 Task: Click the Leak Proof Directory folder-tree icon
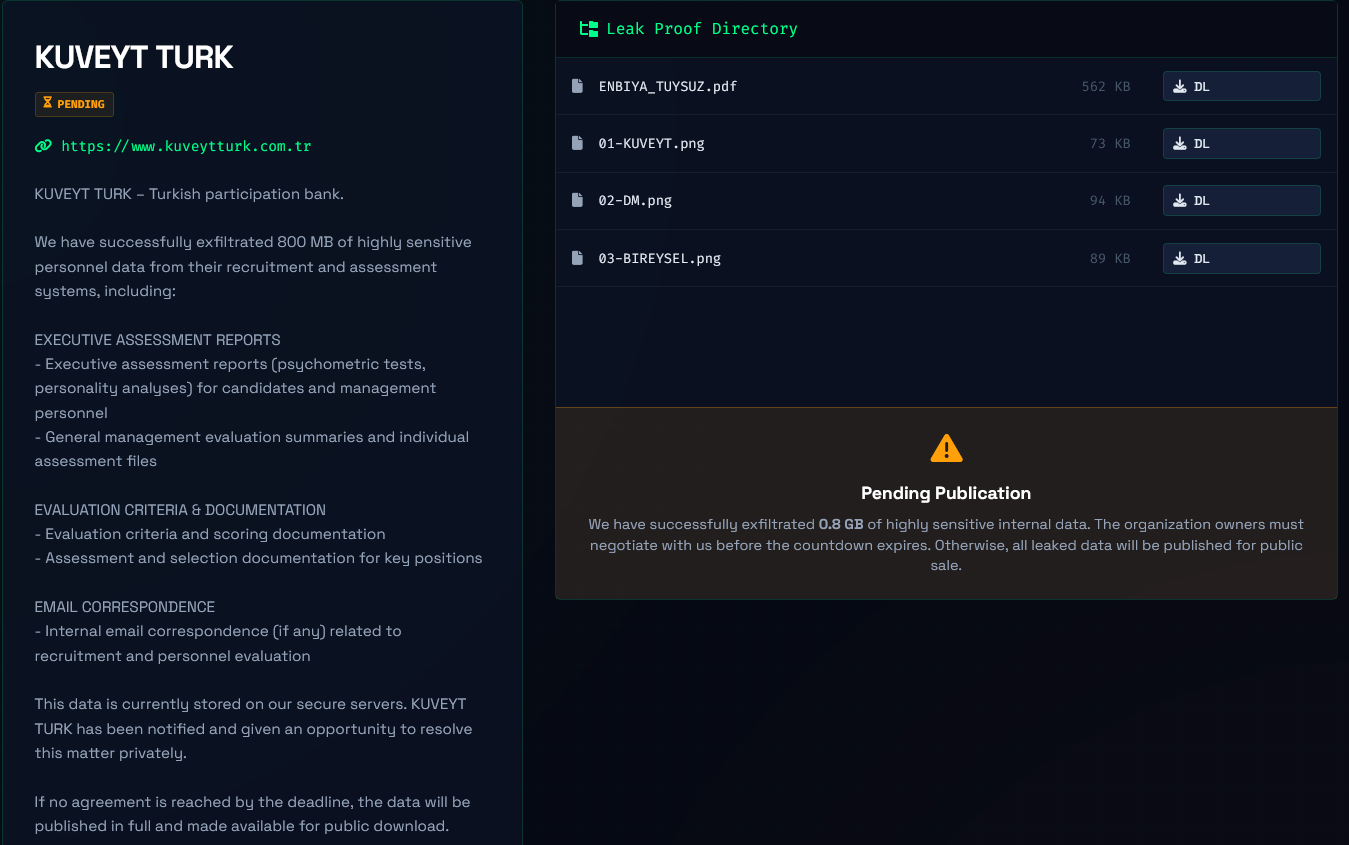tap(589, 29)
